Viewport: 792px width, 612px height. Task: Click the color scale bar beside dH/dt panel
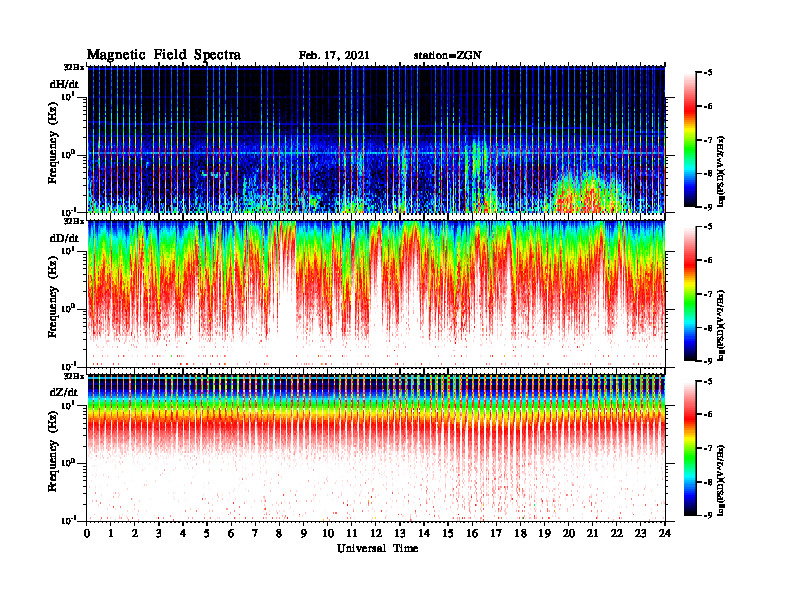coord(690,140)
